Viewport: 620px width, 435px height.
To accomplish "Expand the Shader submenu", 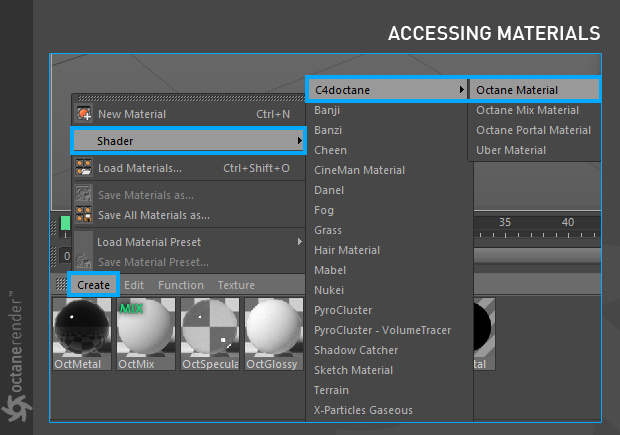I will tap(188, 141).
